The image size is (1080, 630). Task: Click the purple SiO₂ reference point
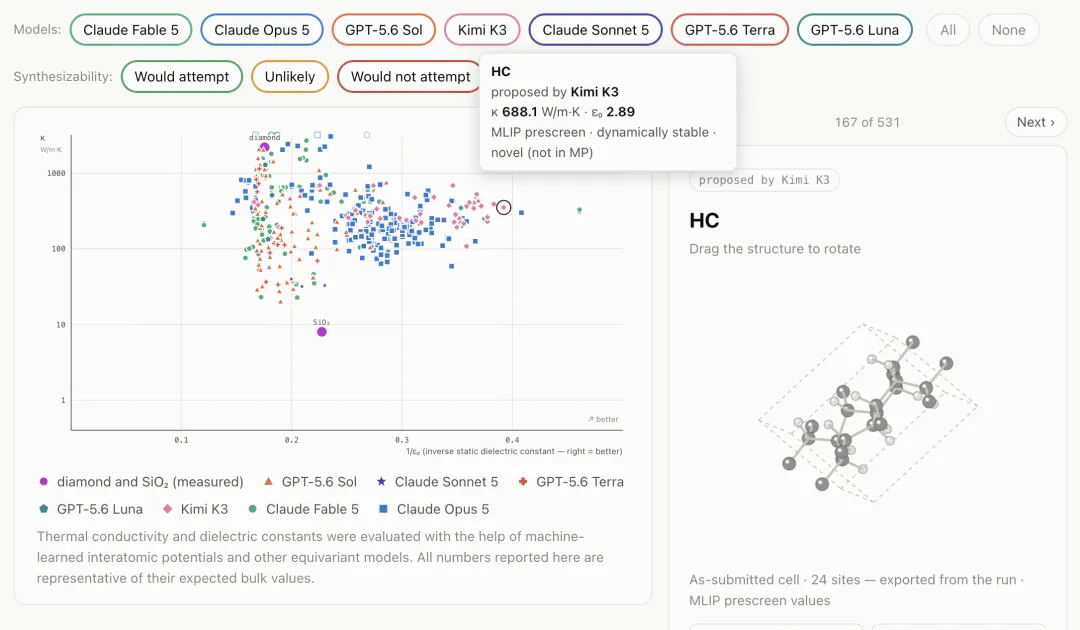tap(322, 332)
